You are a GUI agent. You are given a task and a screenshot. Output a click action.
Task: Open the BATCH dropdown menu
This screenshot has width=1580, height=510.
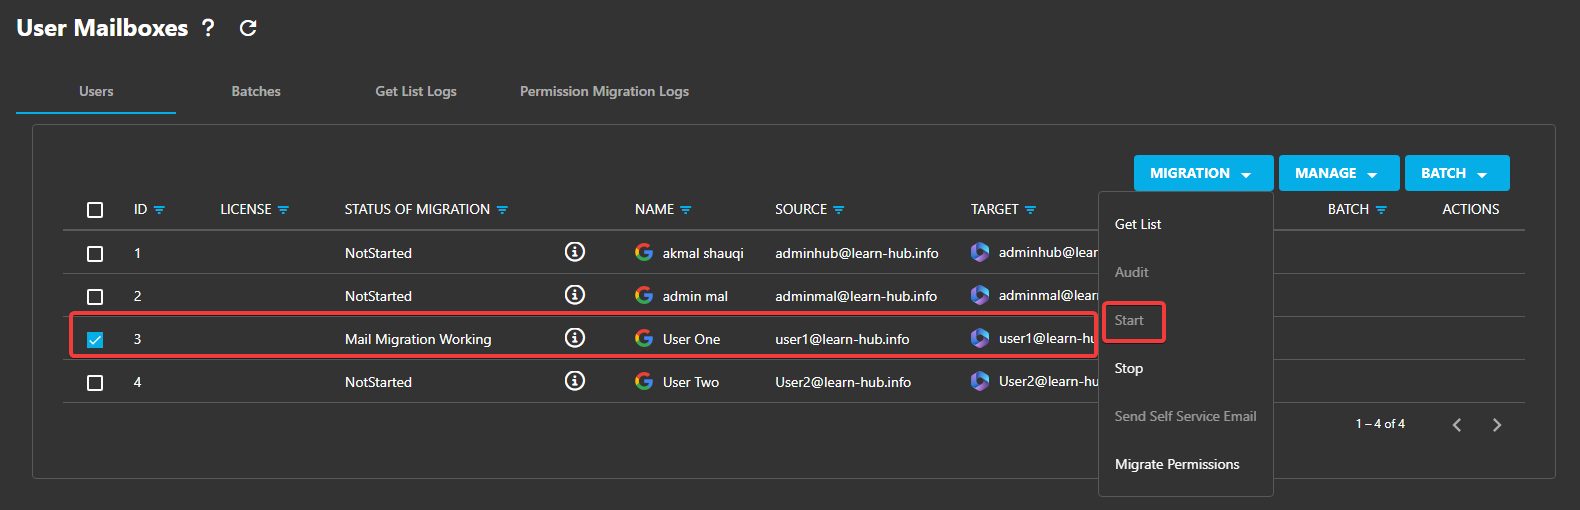[x=1456, y=173]
